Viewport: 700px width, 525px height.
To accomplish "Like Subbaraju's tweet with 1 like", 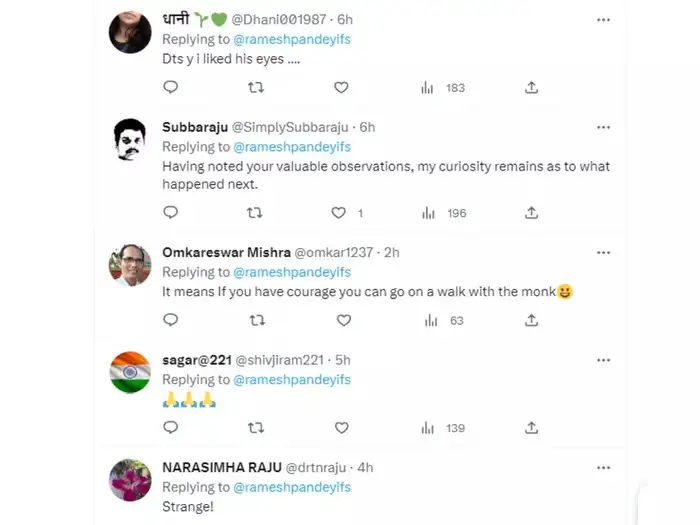I will point(340,213).
